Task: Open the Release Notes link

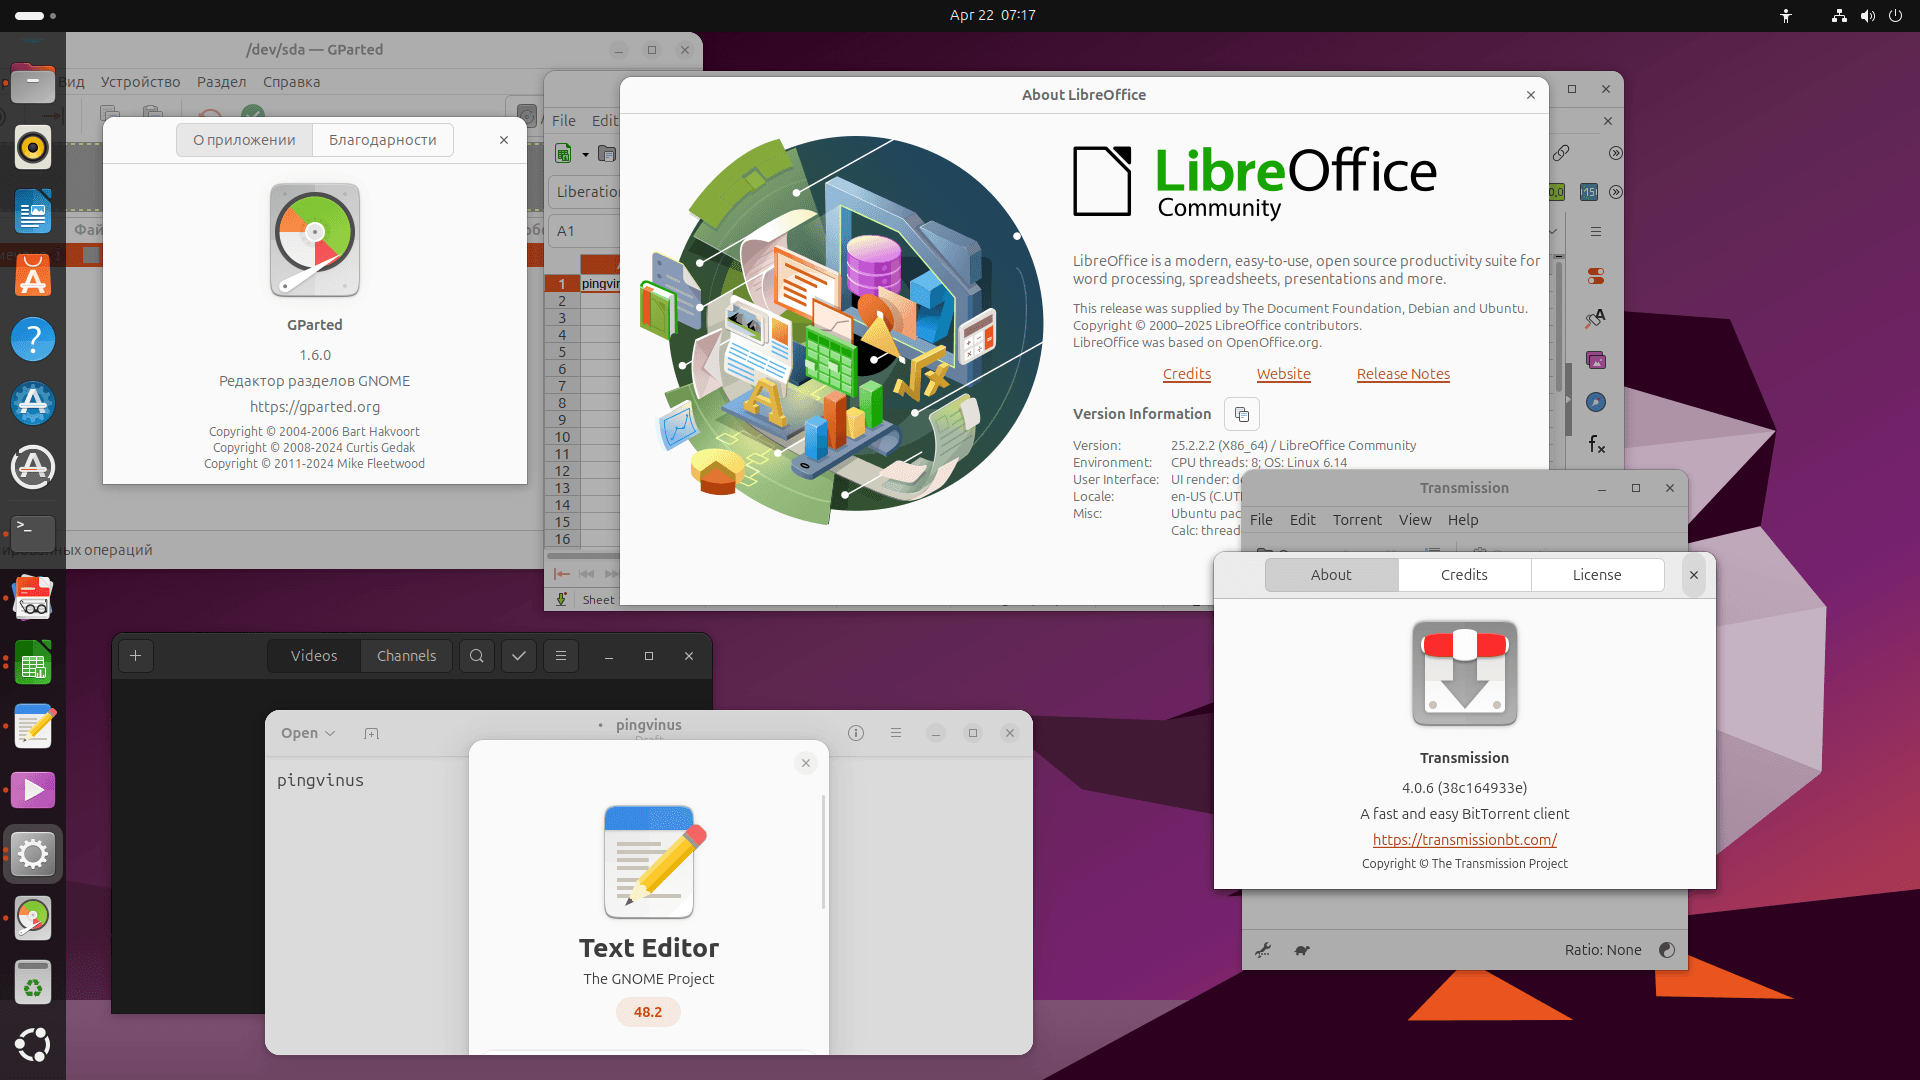Action: point(1403,374)
